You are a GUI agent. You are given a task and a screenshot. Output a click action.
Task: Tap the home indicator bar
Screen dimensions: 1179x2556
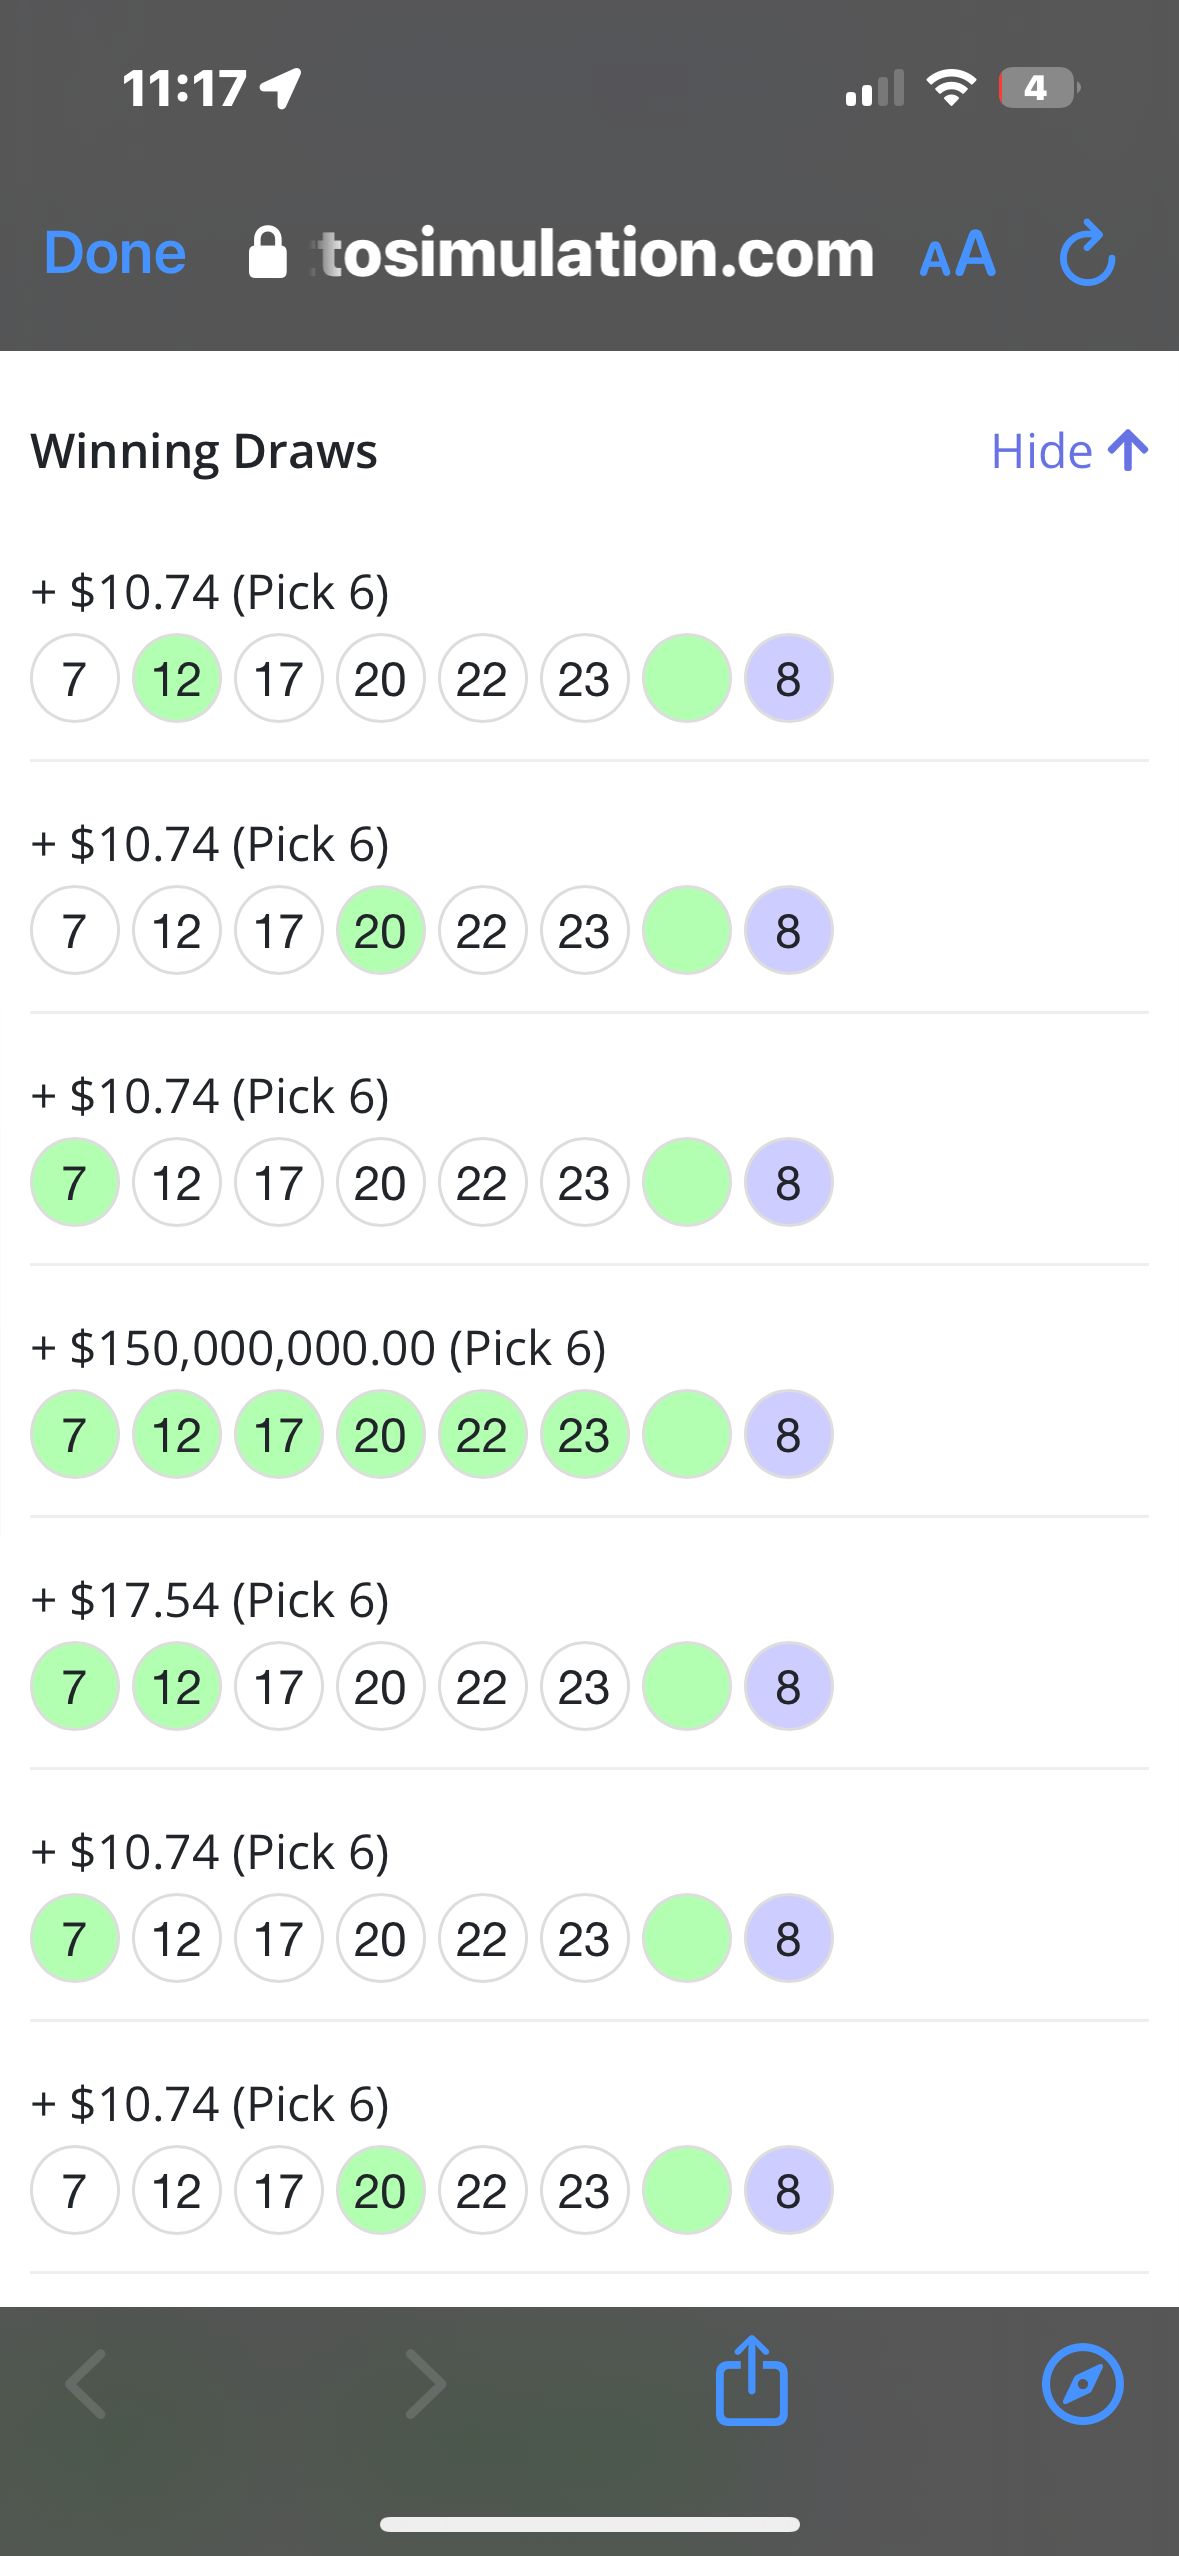coord(589,2524)
